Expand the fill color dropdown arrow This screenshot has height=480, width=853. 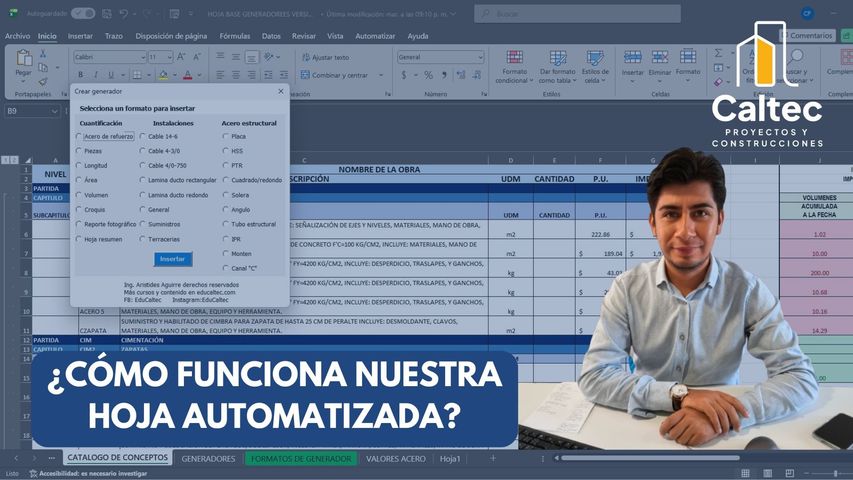coord(174,75)
